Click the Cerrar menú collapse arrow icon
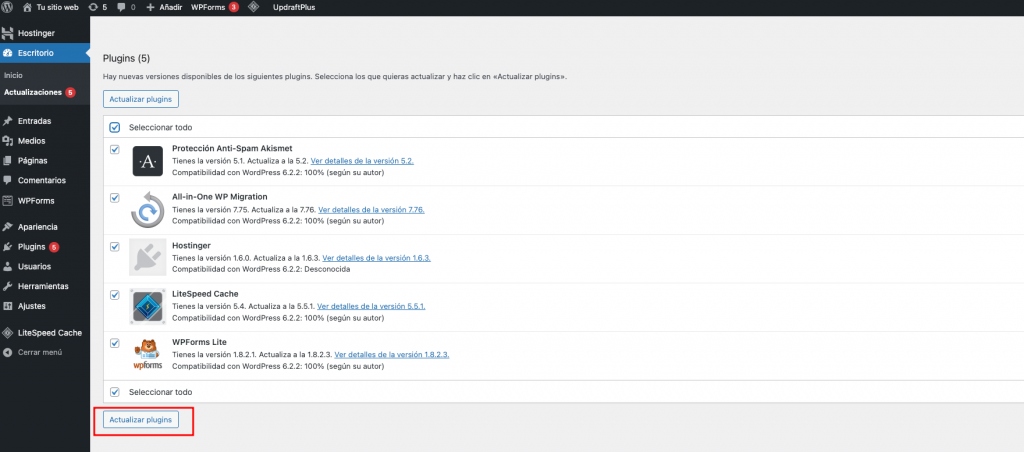Screen dimensions: 1024x452 point(8,352)
